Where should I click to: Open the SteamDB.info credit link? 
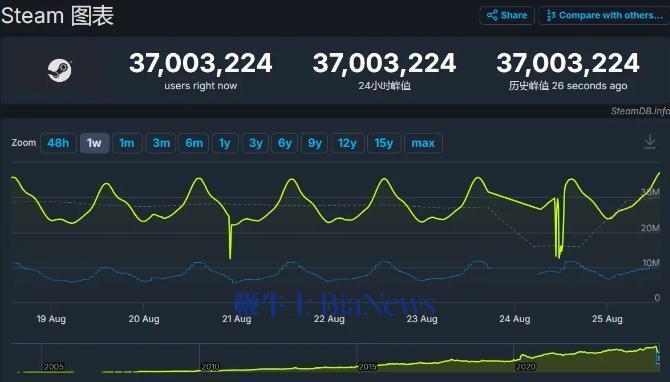(640, 111)
